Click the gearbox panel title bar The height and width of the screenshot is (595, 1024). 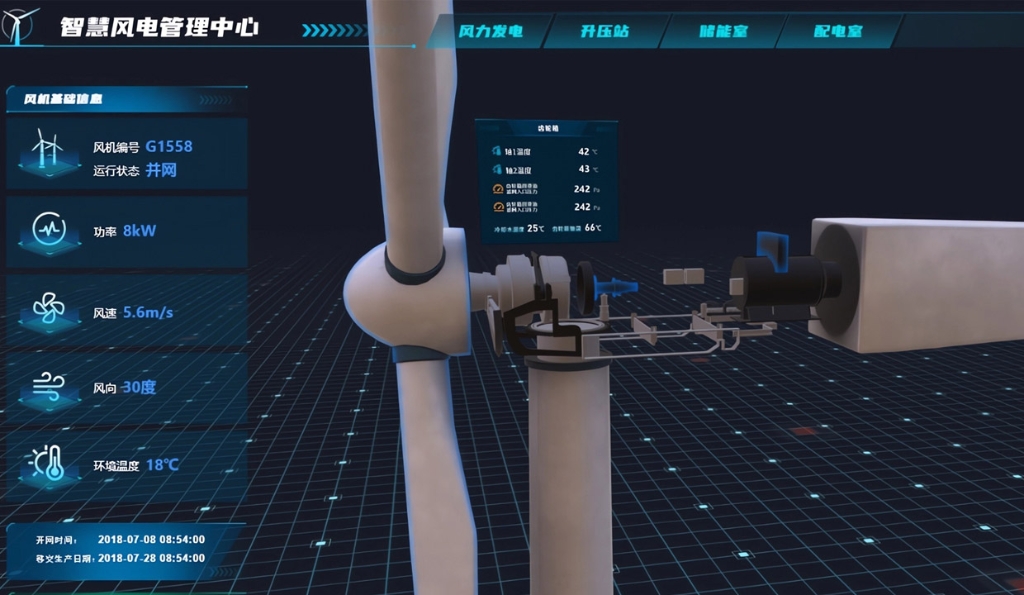pyautogui.click(x=546, y=129)
